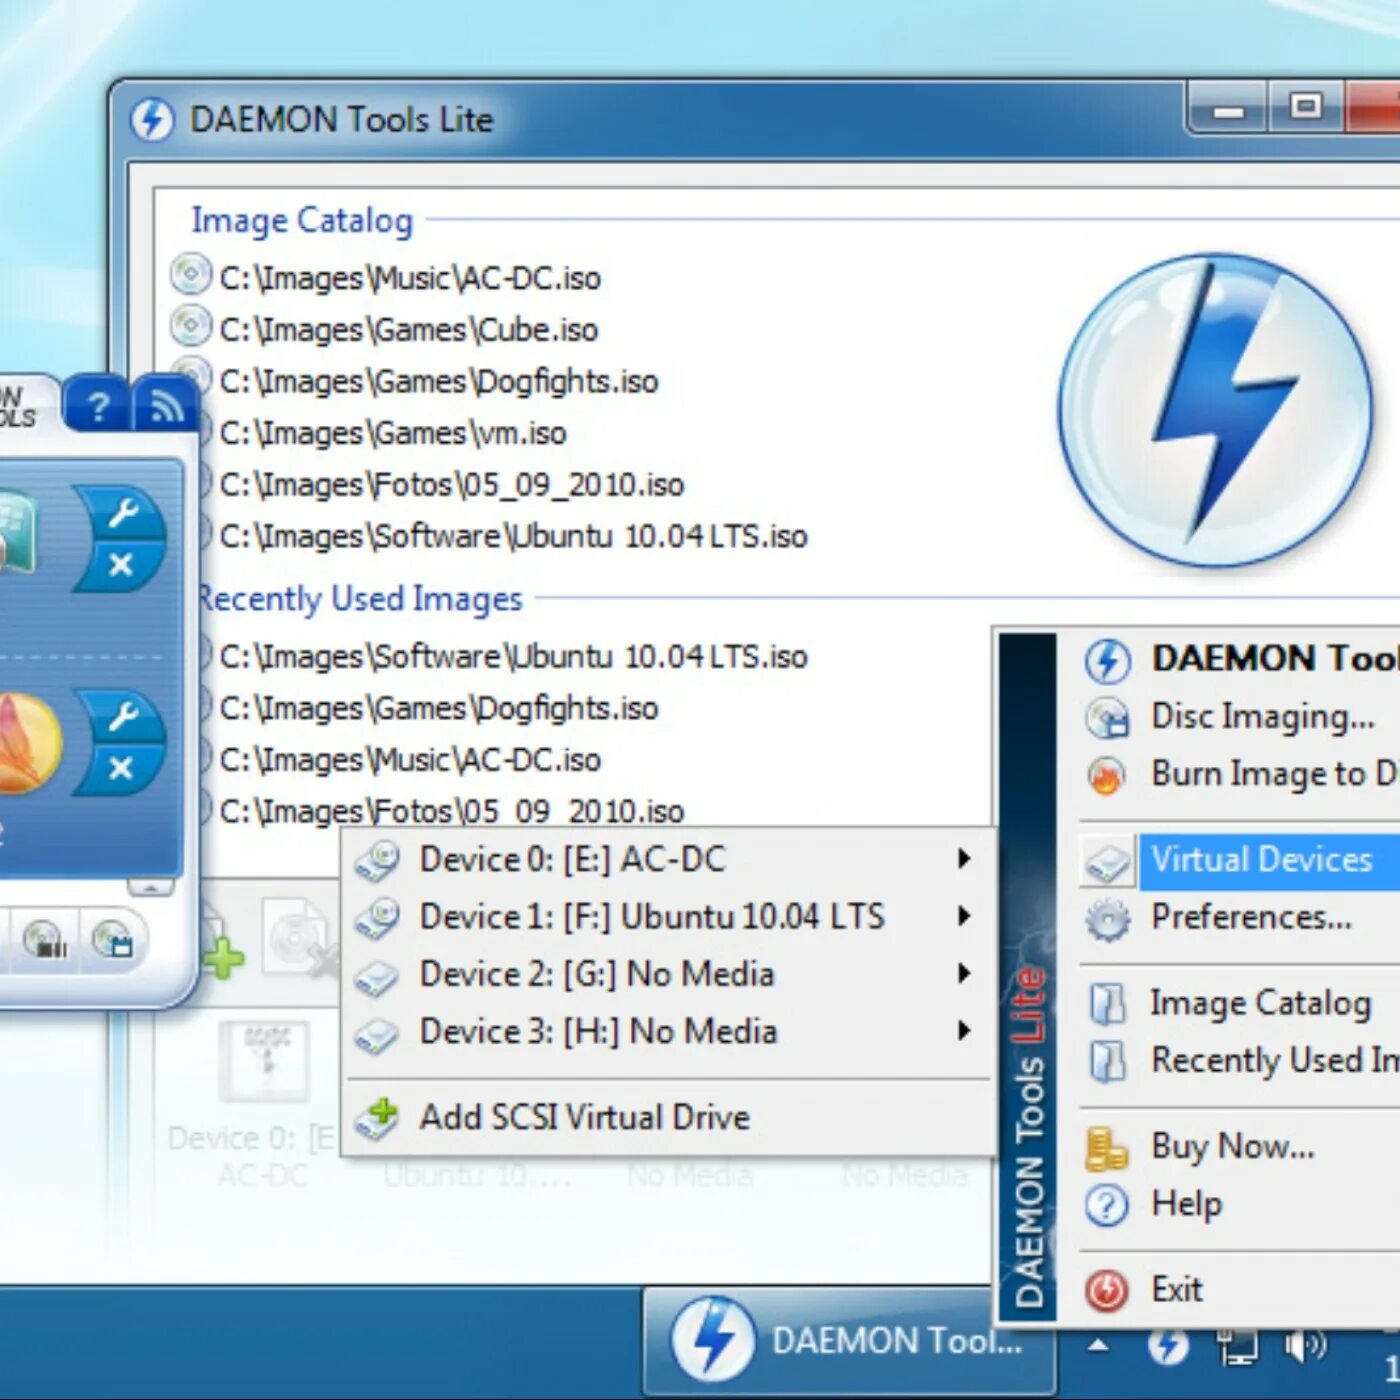Open Device 1: [F:] Ubuntu 10.04 LTS item
Image resolution: width=1400 pixels, height=1400 pixels.
pos(669,916)
